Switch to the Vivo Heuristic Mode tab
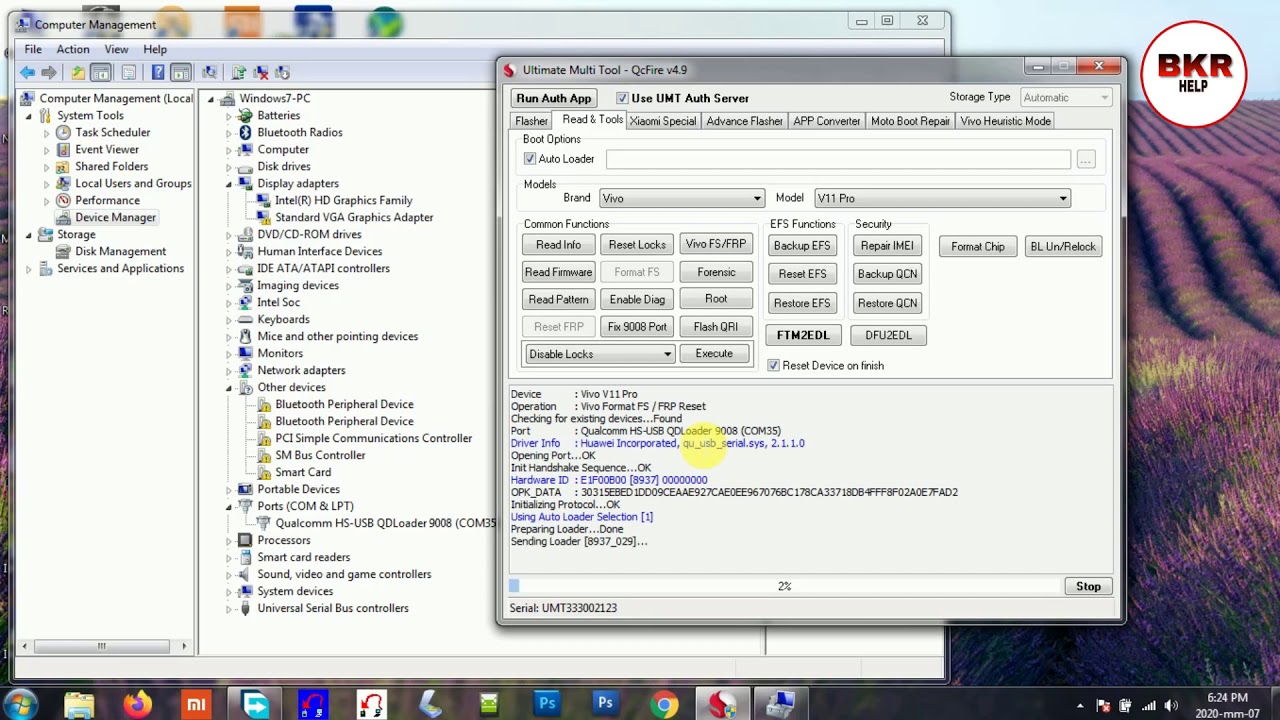 [x=1005, y=121]
